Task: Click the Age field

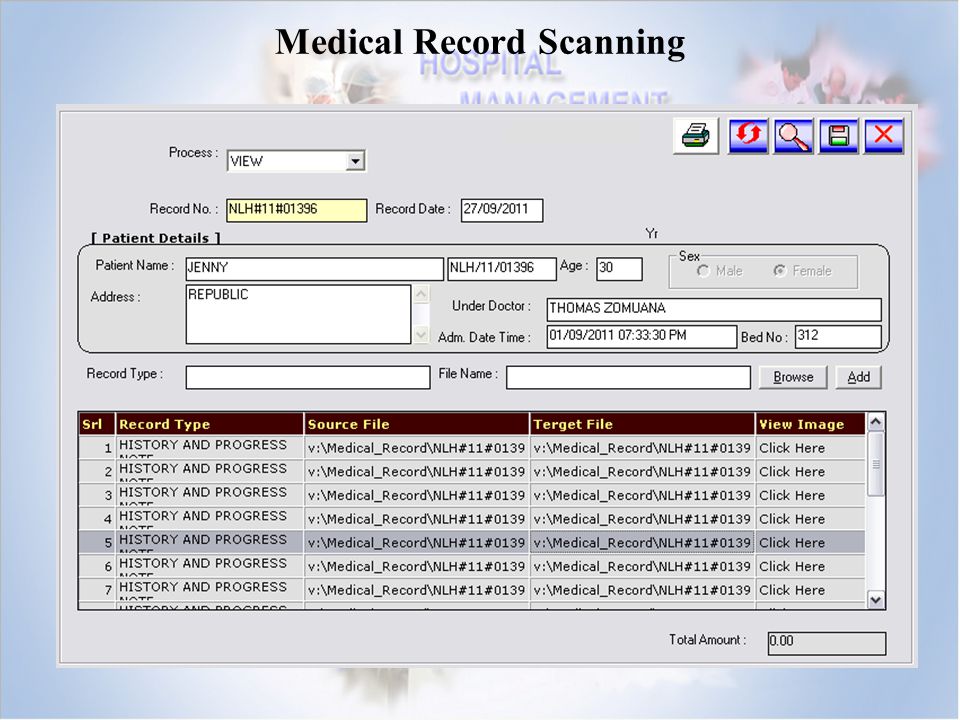Action: pyautogui.click(x=620, y=269)
